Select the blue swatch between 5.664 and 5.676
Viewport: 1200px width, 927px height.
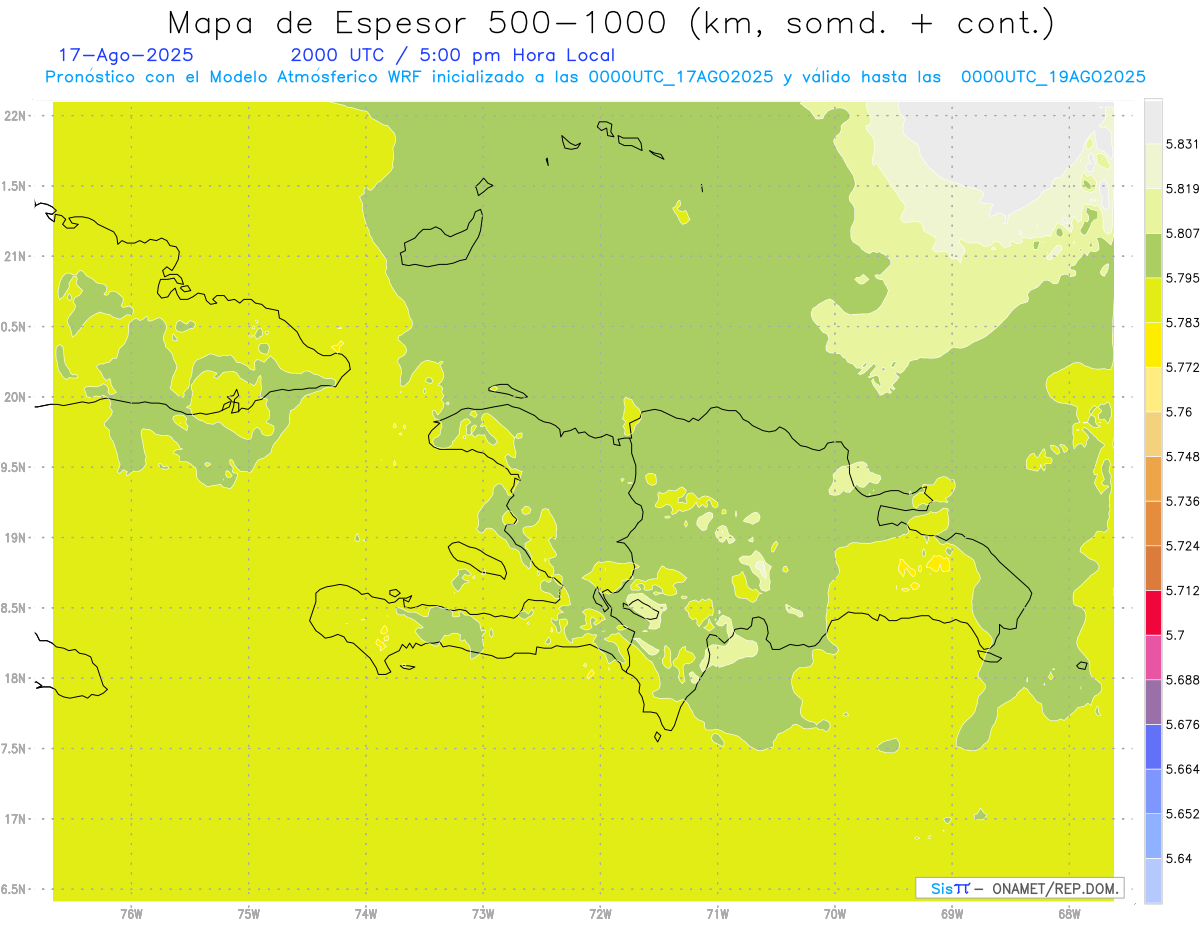coord(1153,747)
